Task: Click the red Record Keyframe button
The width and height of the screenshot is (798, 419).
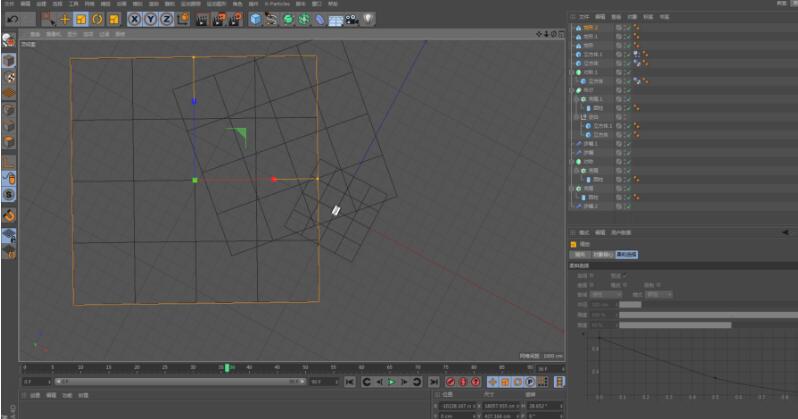Action: pos(450,382)
